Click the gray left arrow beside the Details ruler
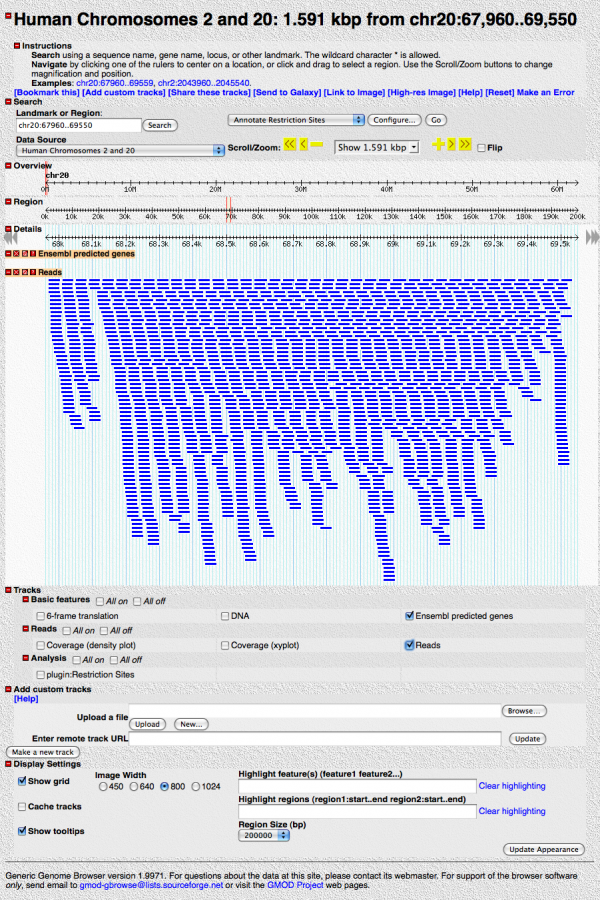 point(10,237)
